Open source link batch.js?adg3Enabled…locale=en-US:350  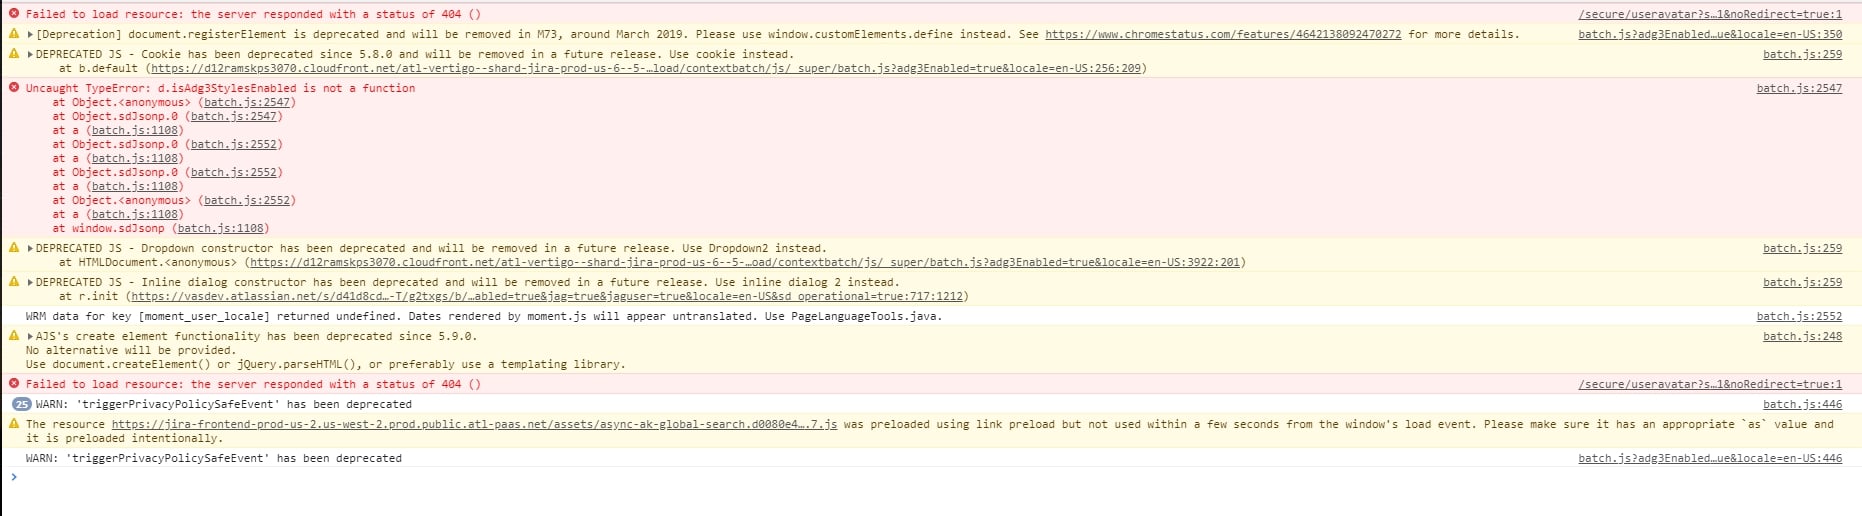pos(1710,34)
